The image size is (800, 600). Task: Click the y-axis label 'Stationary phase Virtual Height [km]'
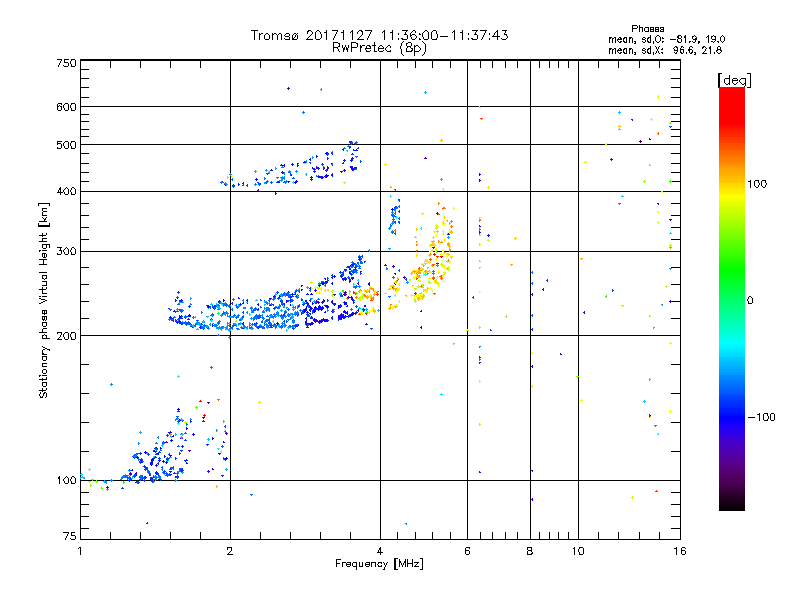tap(43, 300)
